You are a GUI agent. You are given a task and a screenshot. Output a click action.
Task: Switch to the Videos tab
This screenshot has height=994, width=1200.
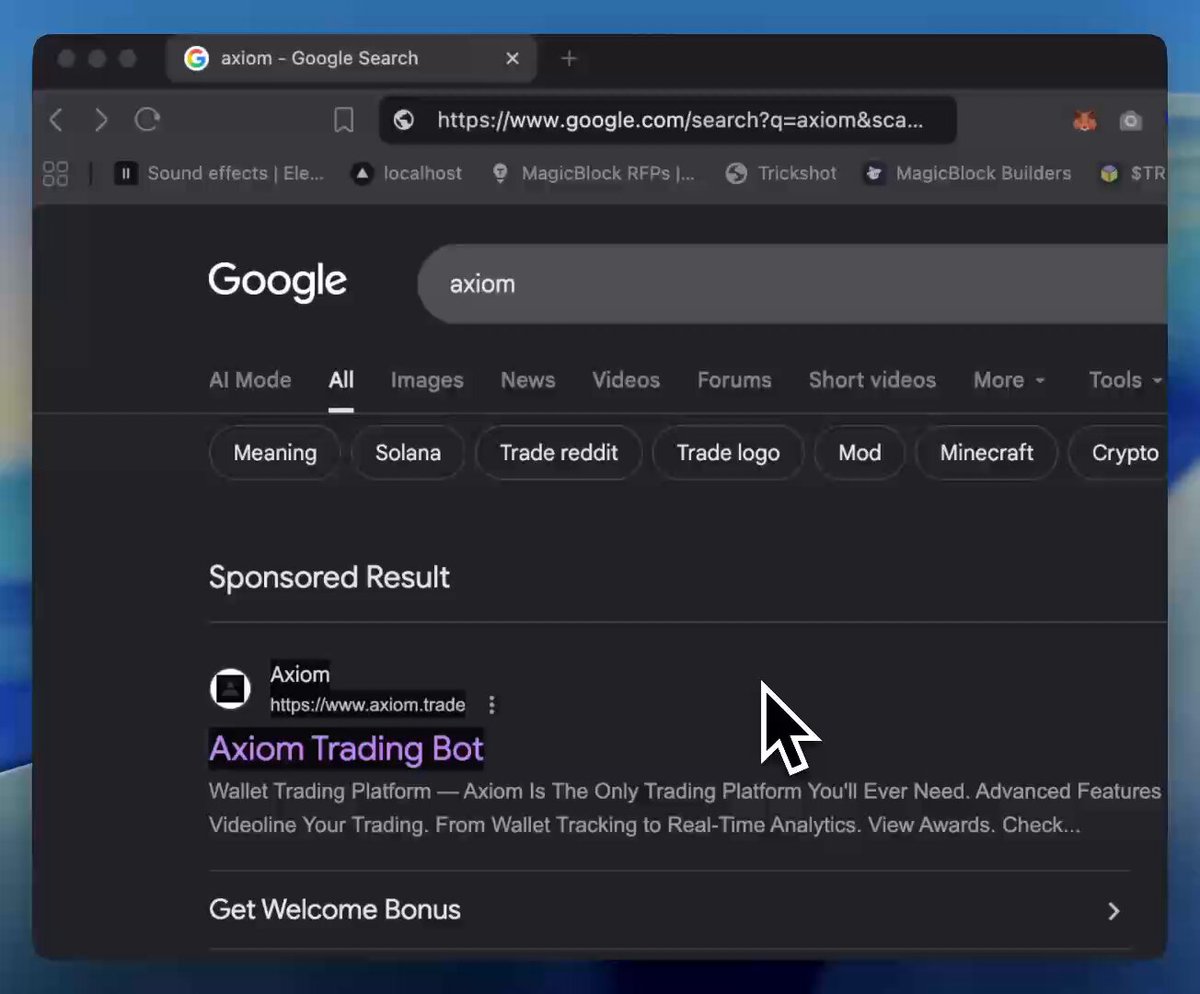point(626,380)
